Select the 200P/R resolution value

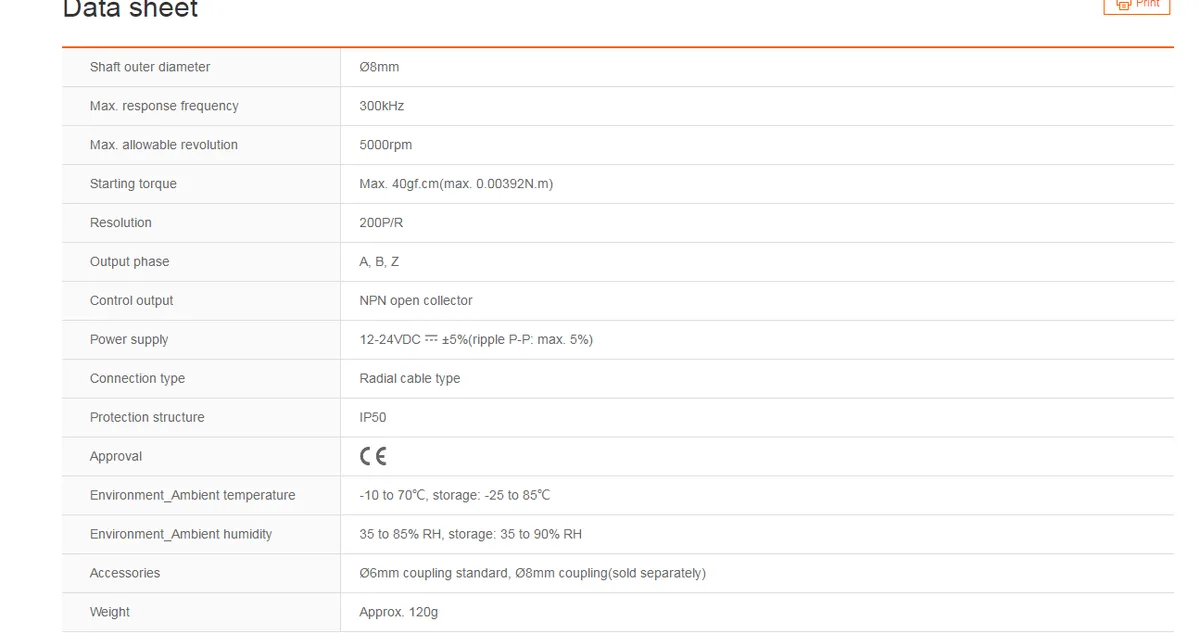(x=382, y=223)
